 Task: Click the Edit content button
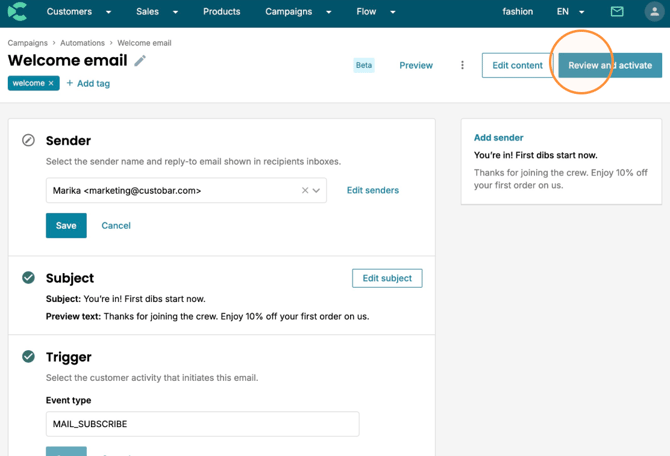coord(517,65)
